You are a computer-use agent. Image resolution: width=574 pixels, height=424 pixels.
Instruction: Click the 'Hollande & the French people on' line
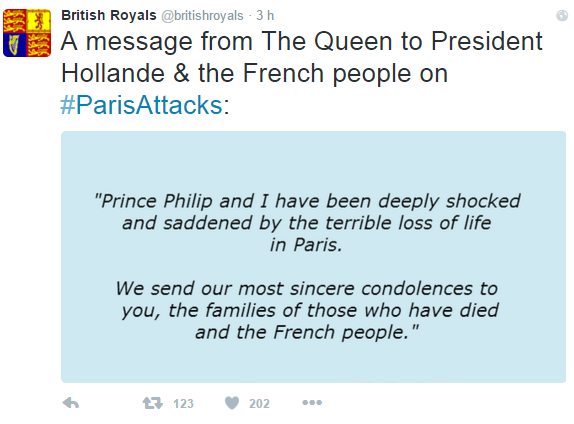(x=254, y=73)
